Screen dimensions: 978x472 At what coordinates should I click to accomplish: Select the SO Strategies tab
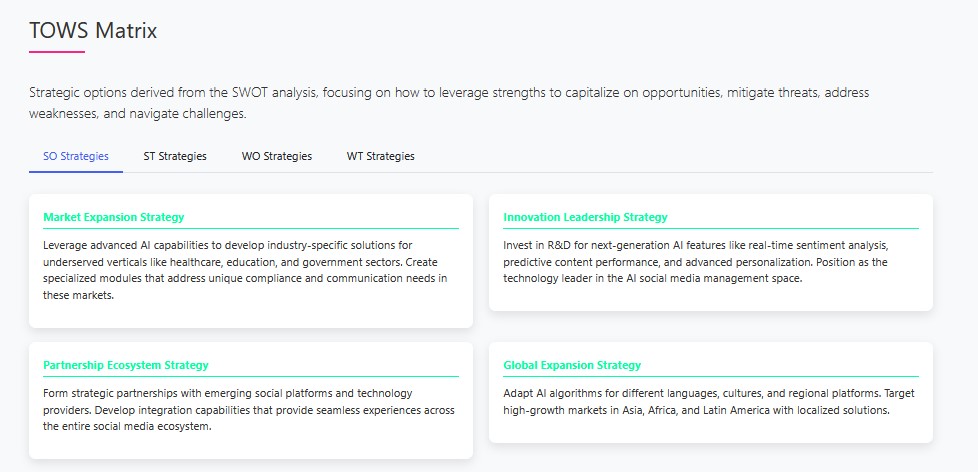(x=76, y=156)
